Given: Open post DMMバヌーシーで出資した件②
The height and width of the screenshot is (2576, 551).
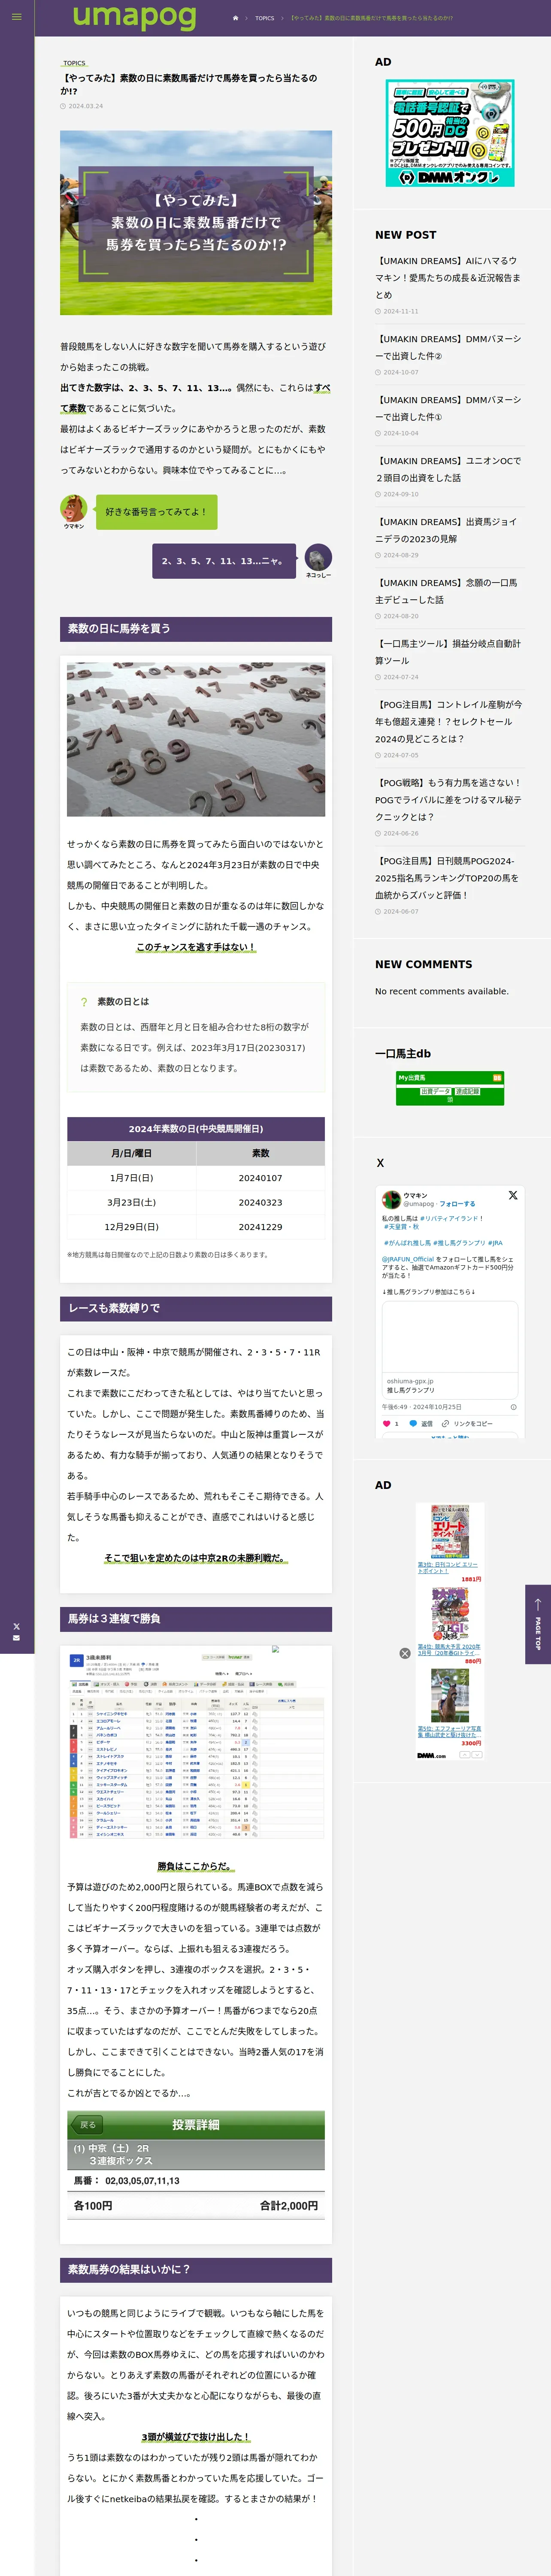Looking at the screenshot, I should 448,347.
